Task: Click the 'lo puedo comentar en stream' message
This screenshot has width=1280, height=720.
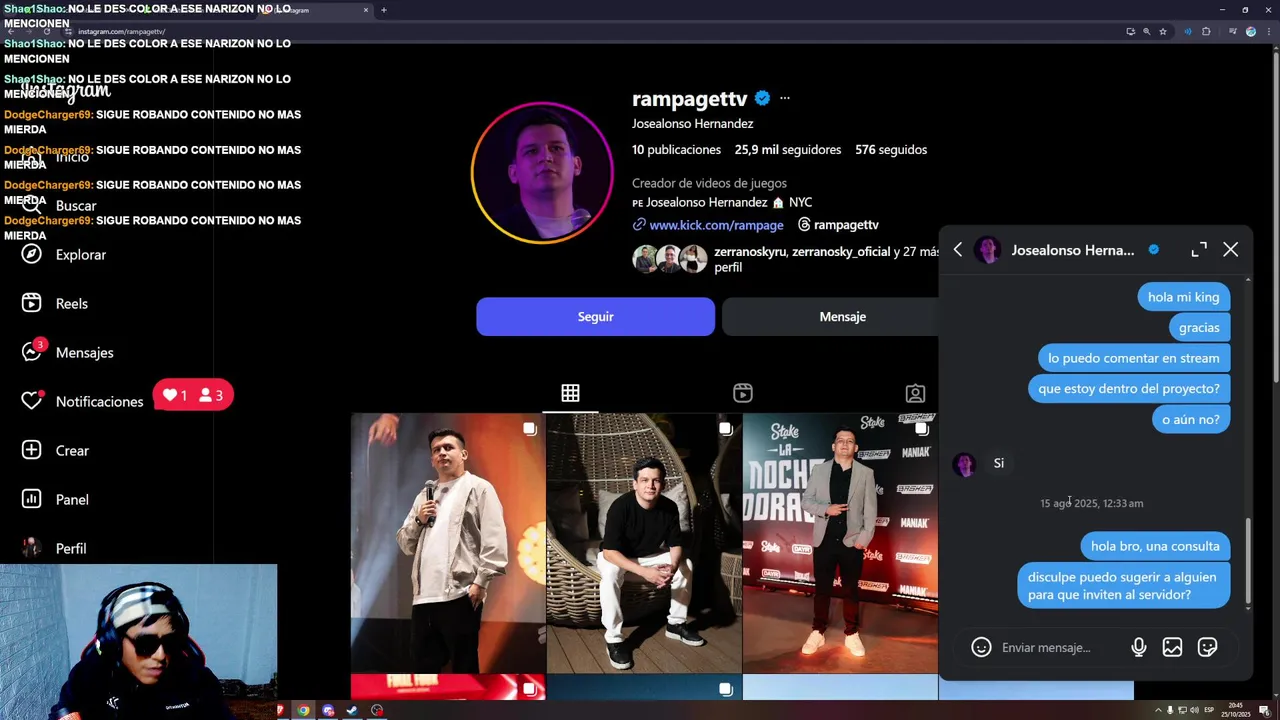Action: [1133, 358]
